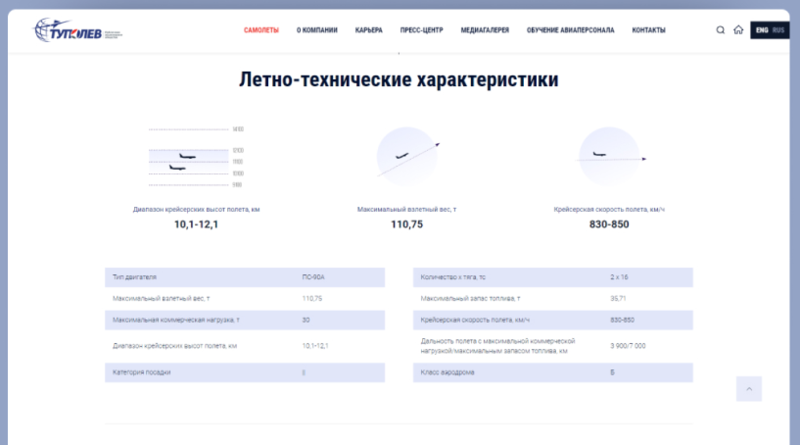
Task: Select the table cell 110,75
Action: (312, 299)
